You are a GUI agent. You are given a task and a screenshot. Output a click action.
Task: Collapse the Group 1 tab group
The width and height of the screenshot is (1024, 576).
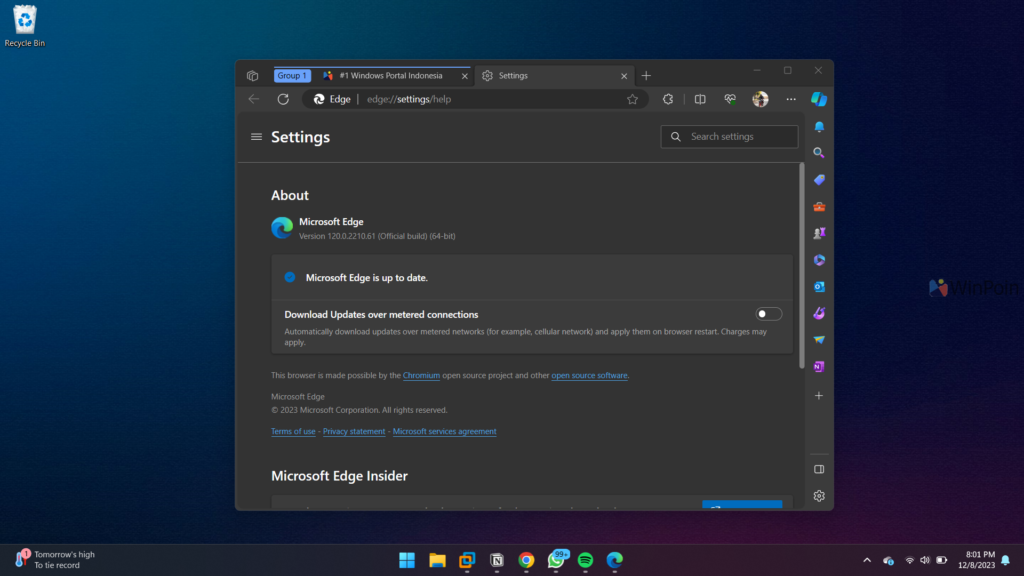[292, 75]
